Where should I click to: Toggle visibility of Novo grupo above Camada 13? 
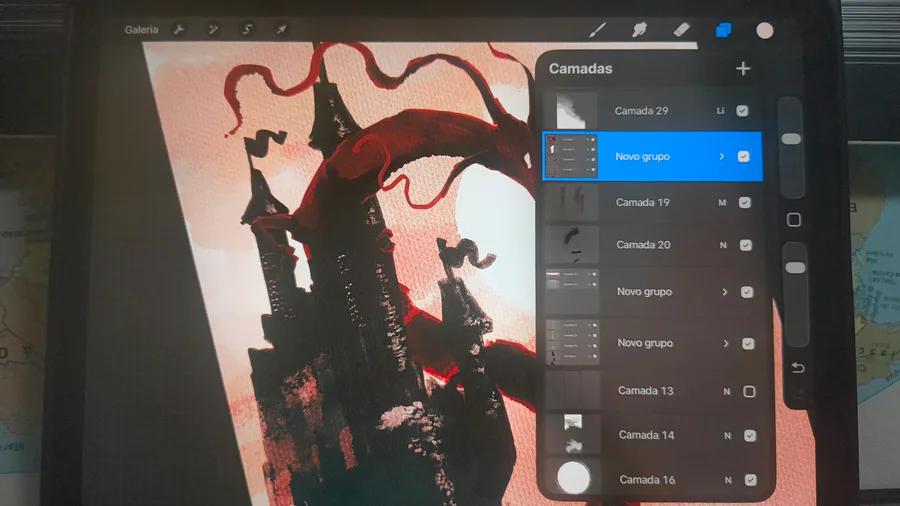click(x=748, y=344)
